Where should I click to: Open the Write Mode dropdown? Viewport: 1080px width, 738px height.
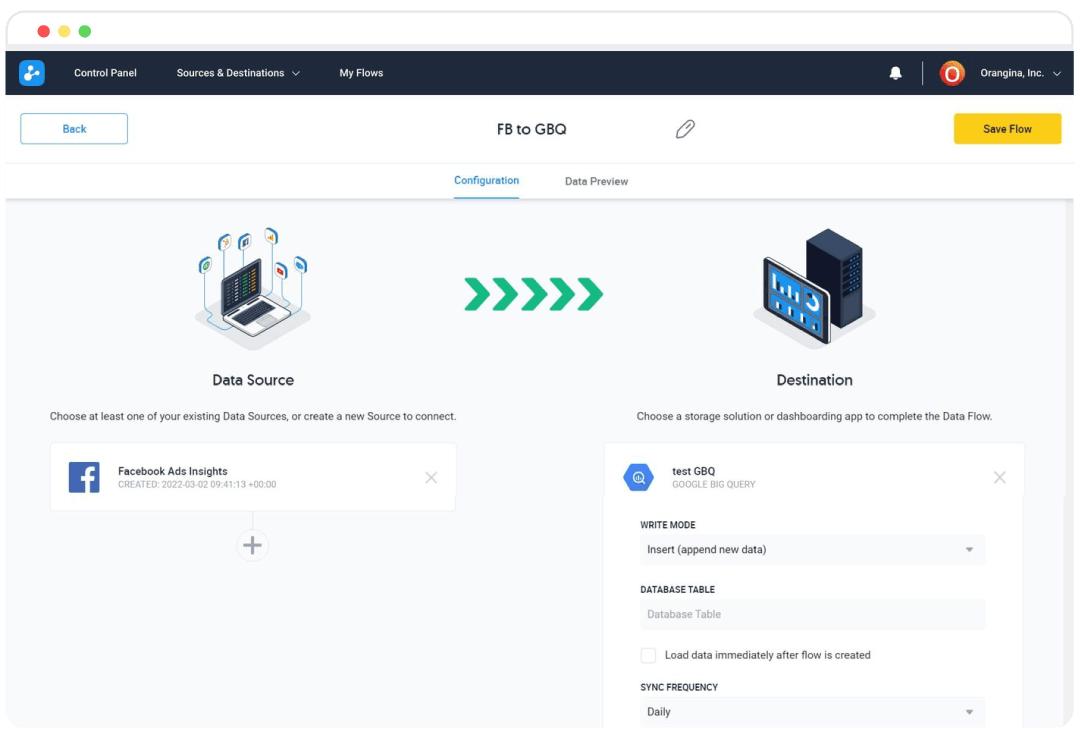coord(812,549)
